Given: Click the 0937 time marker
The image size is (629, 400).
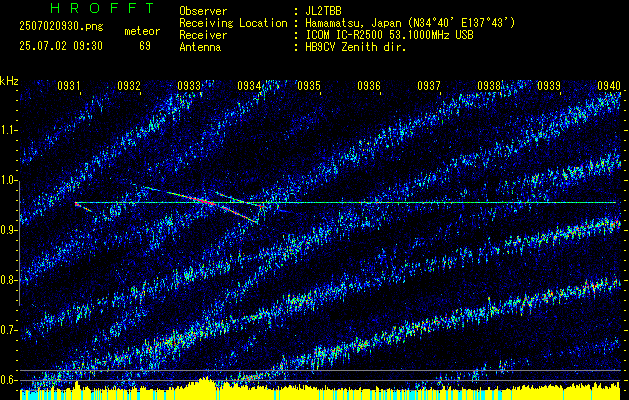Looking at the screenshot, I should 429,85.
